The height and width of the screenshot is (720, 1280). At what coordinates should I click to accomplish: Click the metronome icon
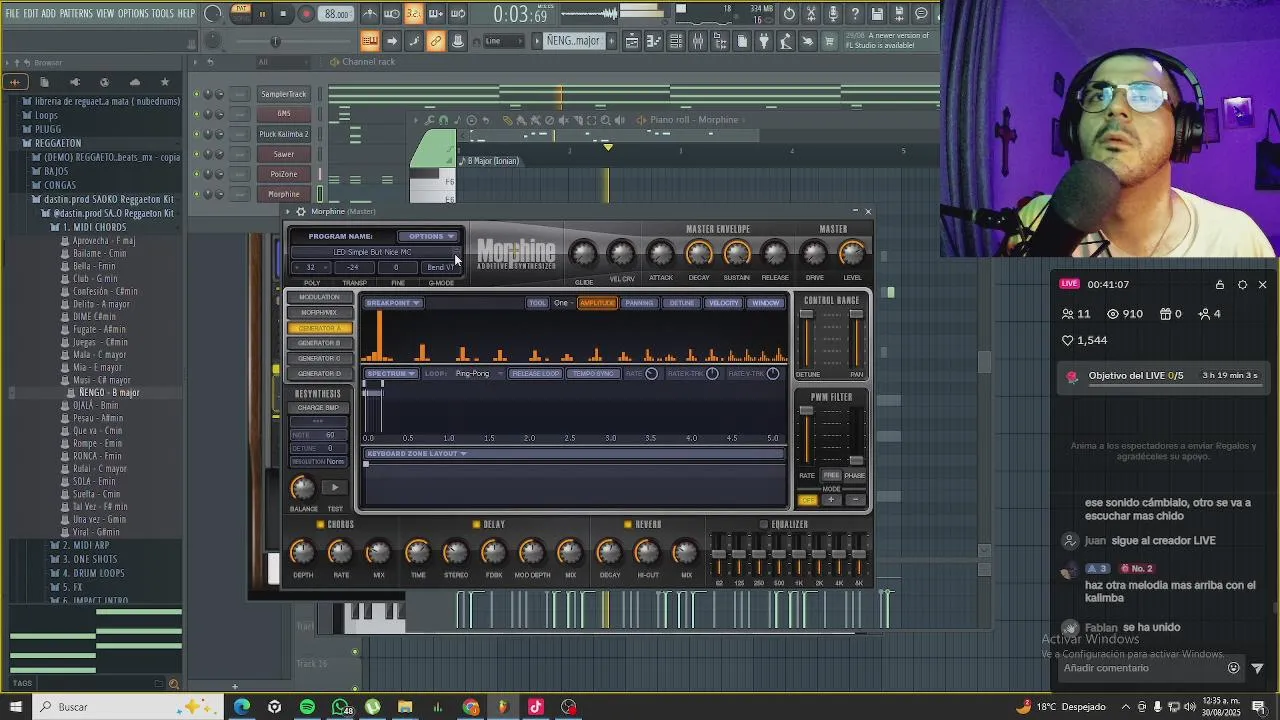tap(370, 14)
